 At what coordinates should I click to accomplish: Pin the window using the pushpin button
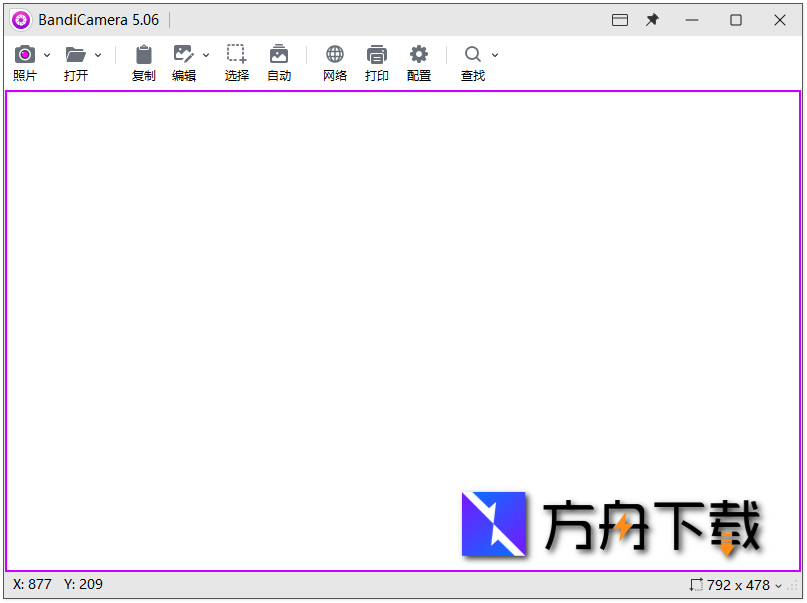(652, 19)
